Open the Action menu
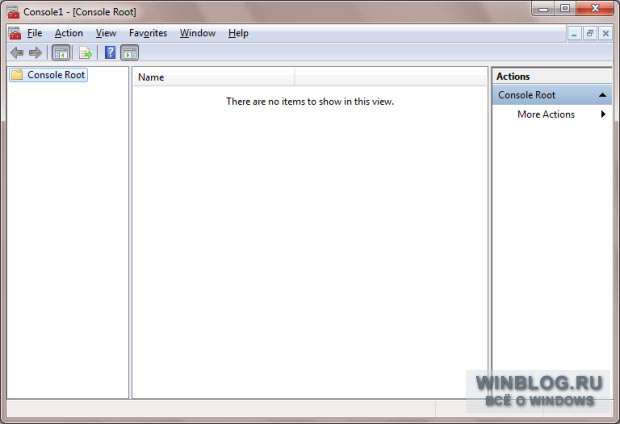 point(69,33)
